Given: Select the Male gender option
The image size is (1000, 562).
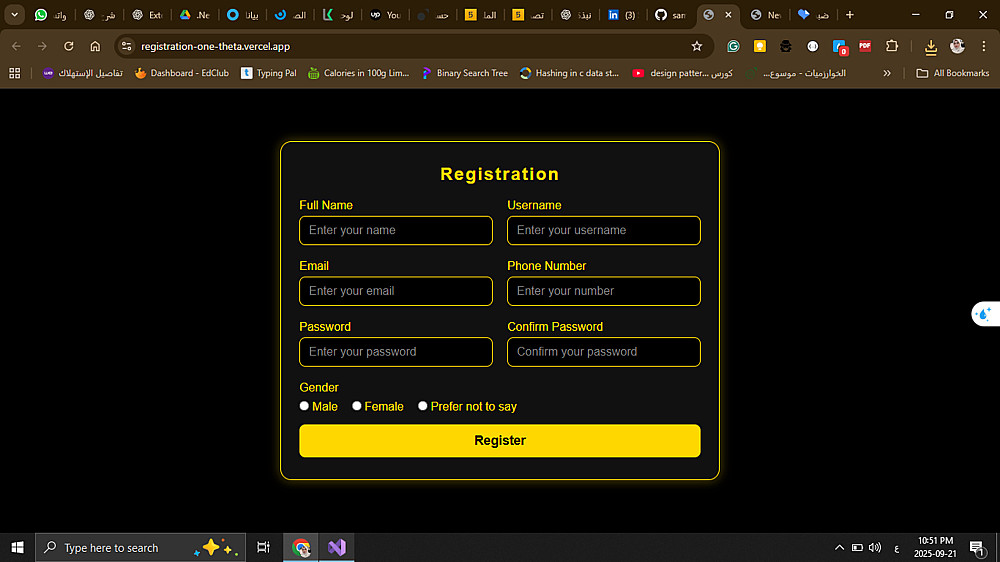Looking at the screenshot, I should coord(304,406).
